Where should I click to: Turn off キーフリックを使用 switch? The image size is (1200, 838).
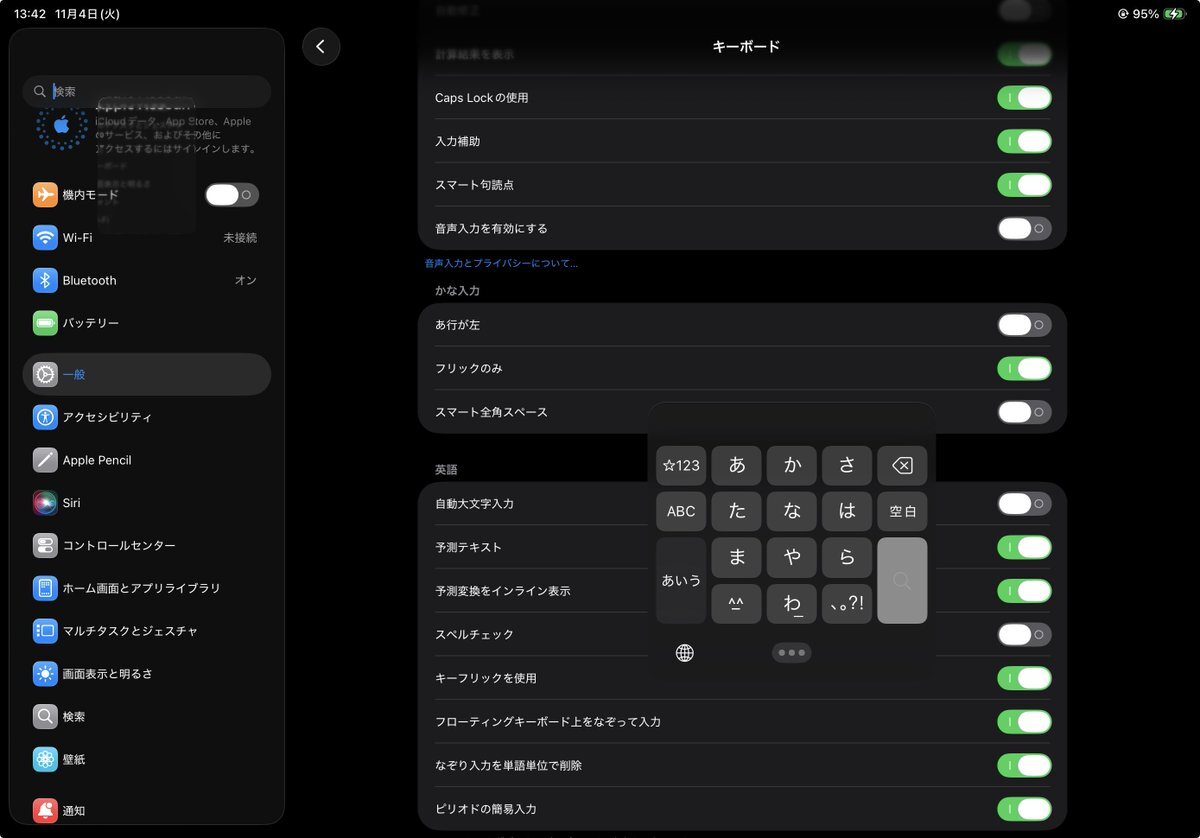coord(1024,678)
